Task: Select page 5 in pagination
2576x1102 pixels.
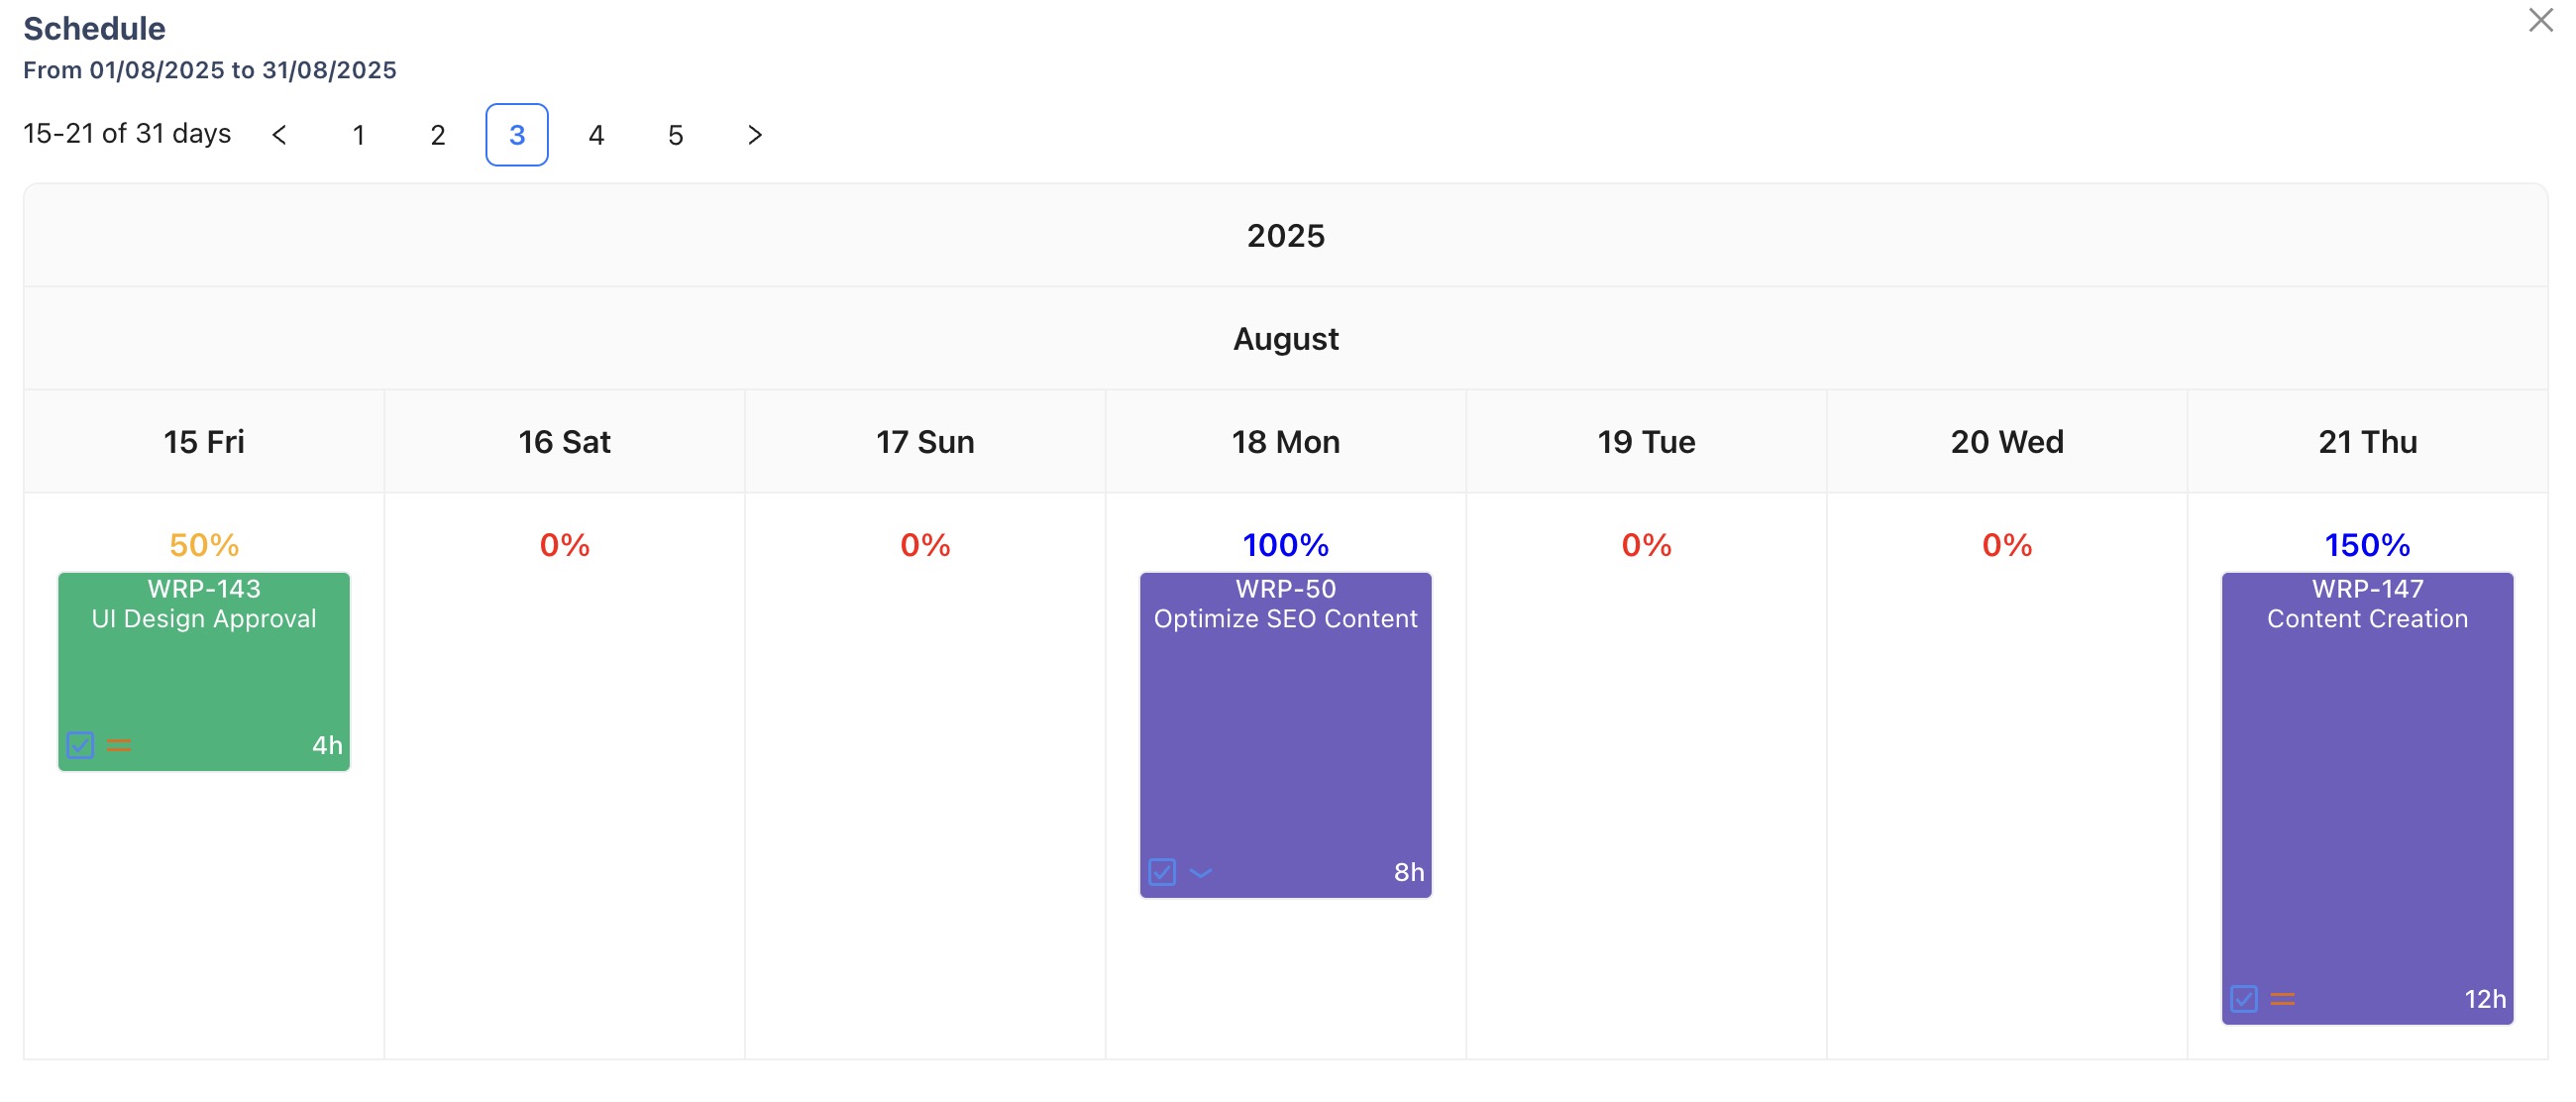Action: [x=675, y=135]
